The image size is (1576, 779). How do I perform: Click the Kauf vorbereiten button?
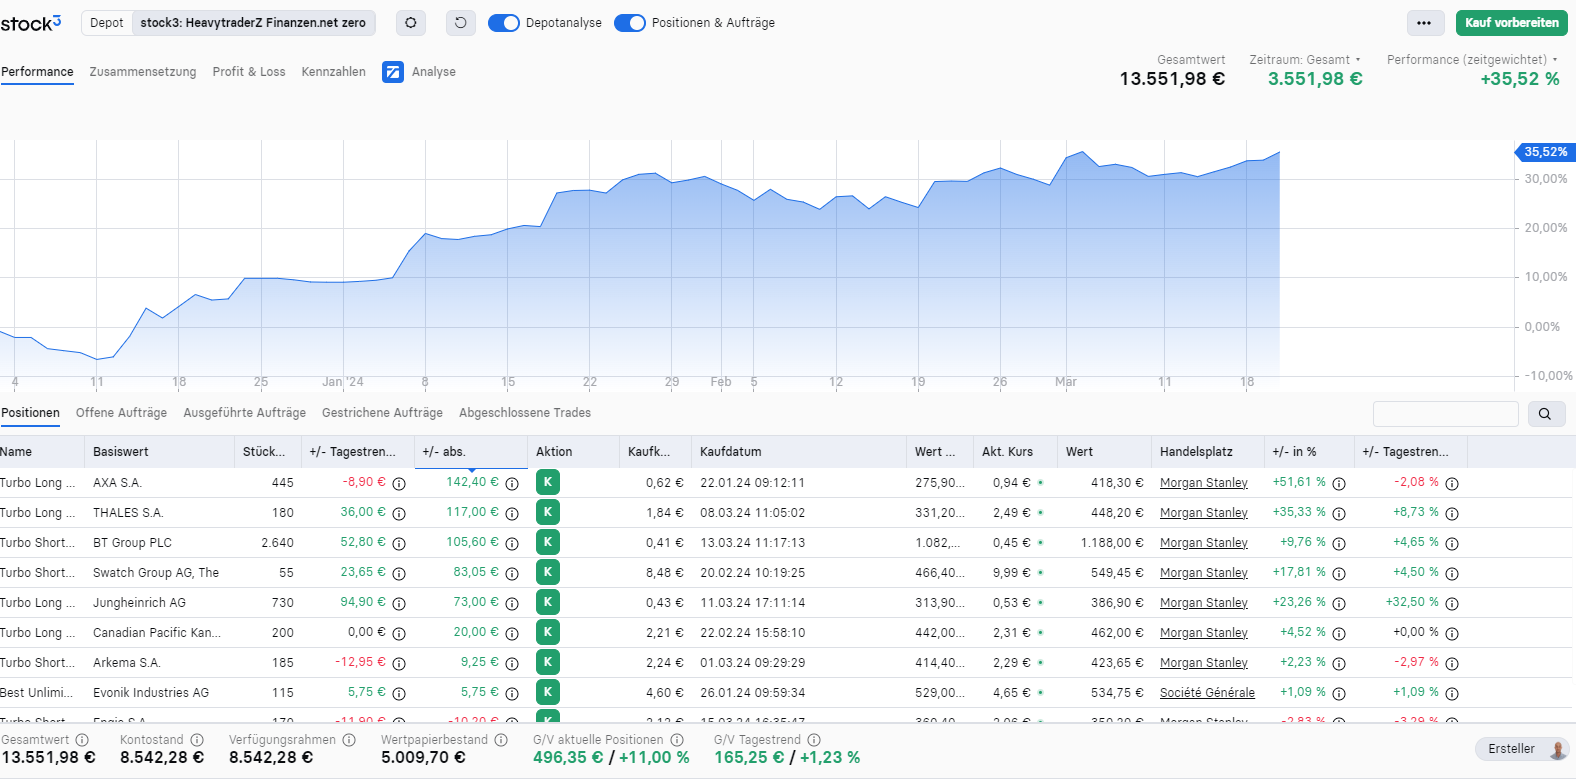click(1511, 22)
